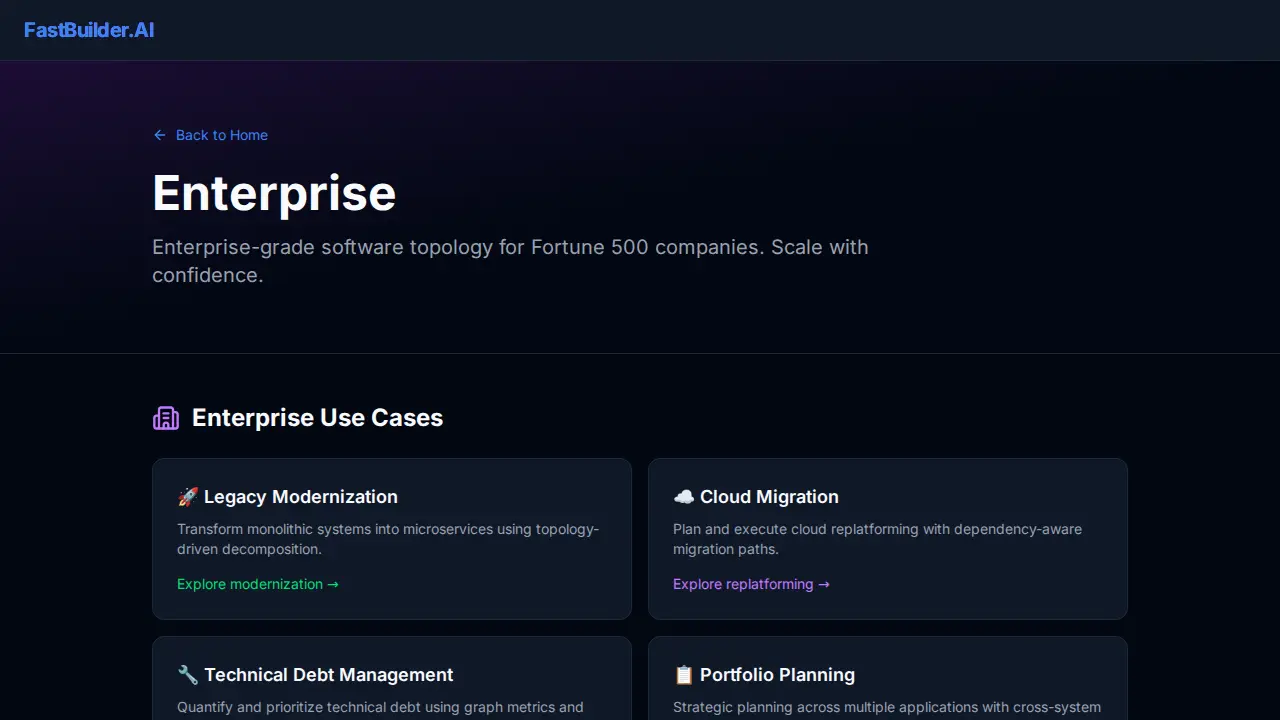Click the clipboard icon on Portfolio Planning

point(684,675)
